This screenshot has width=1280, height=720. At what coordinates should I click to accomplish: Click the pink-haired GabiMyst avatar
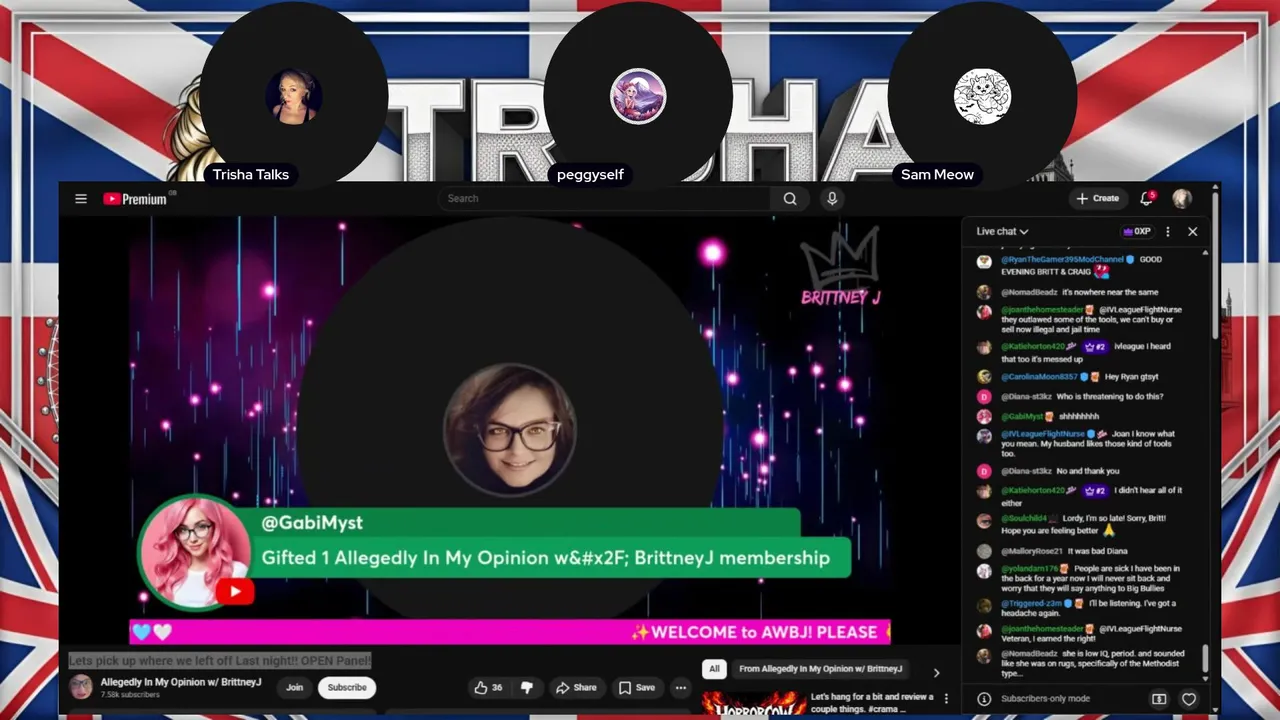195,552
